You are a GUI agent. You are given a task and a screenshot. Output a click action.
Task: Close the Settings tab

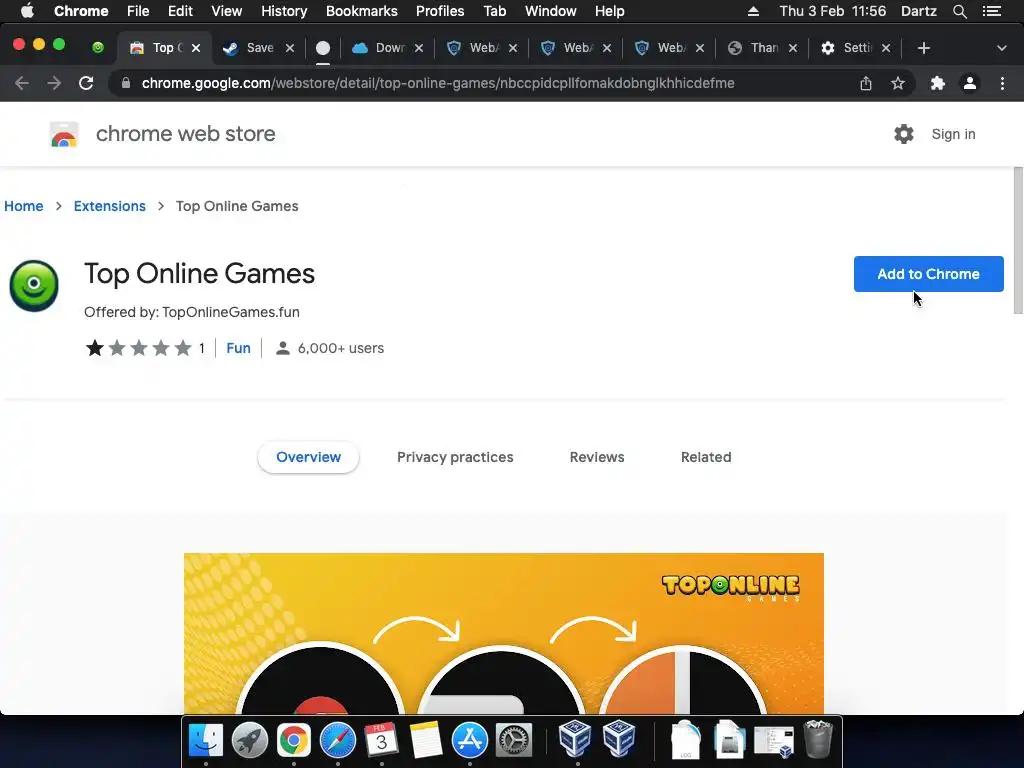pos(886,48)
